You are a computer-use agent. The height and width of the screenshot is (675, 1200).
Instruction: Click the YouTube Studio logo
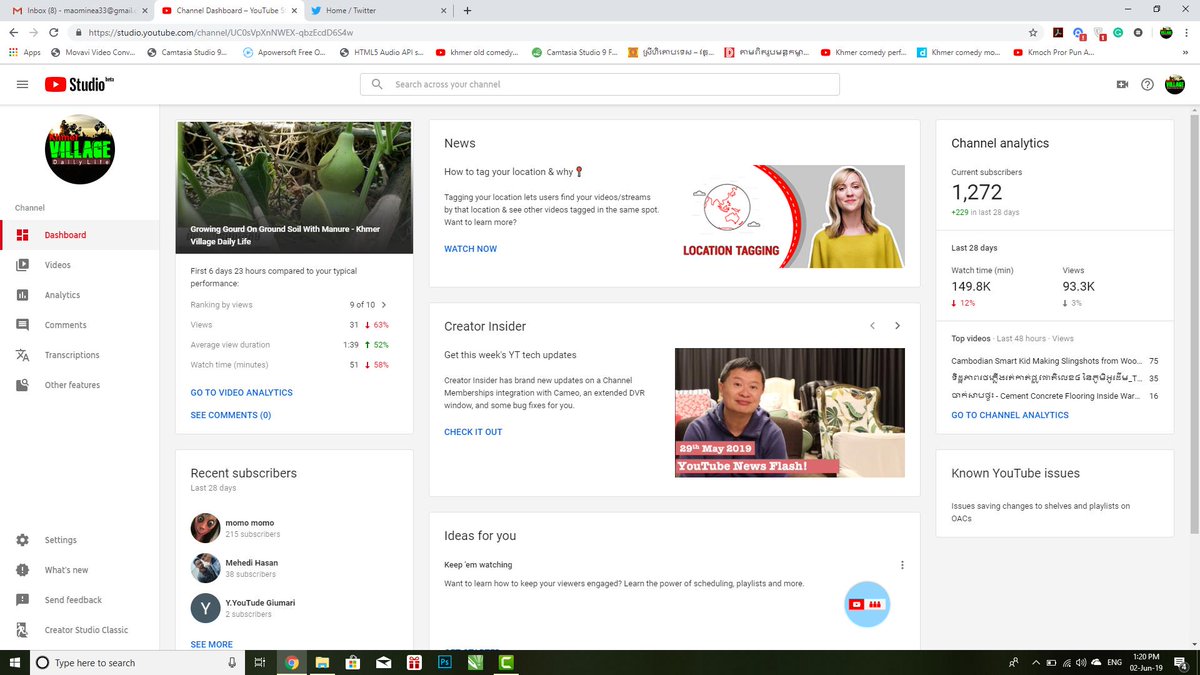(x=79, y=85)
